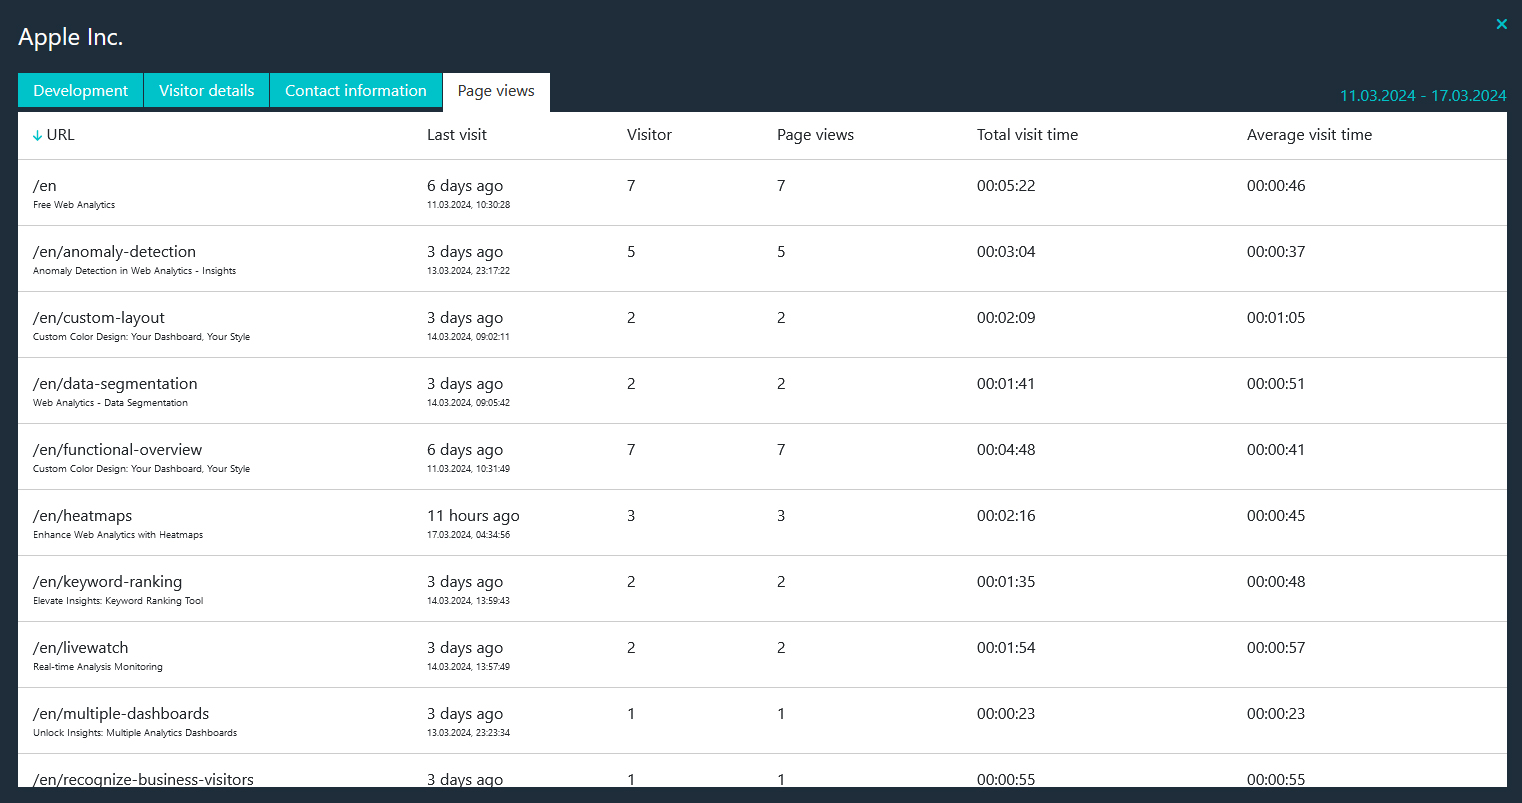
Task: Click total visit time 00:03:04
Action: 1006,252
